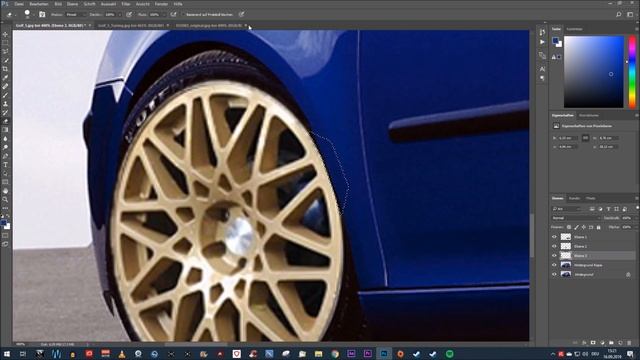Open the History collapsed panel icon
This screenshot has width=640, height=360.
[542, 32]
